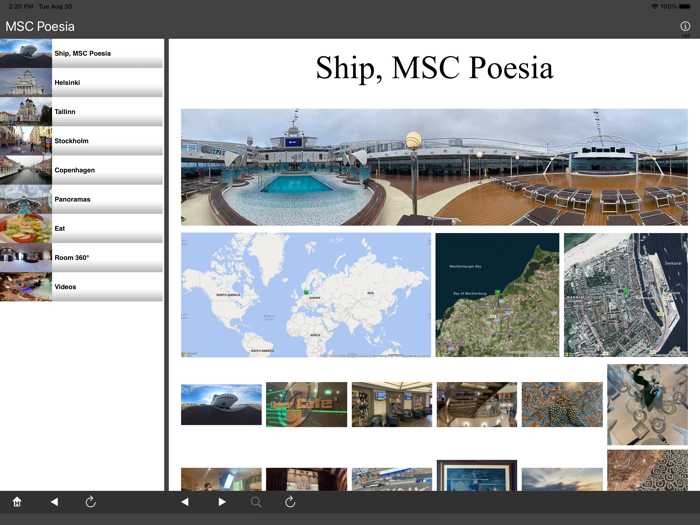
Task: Open the brown swirl pattern thumbnail
Action: pos(647,470)
